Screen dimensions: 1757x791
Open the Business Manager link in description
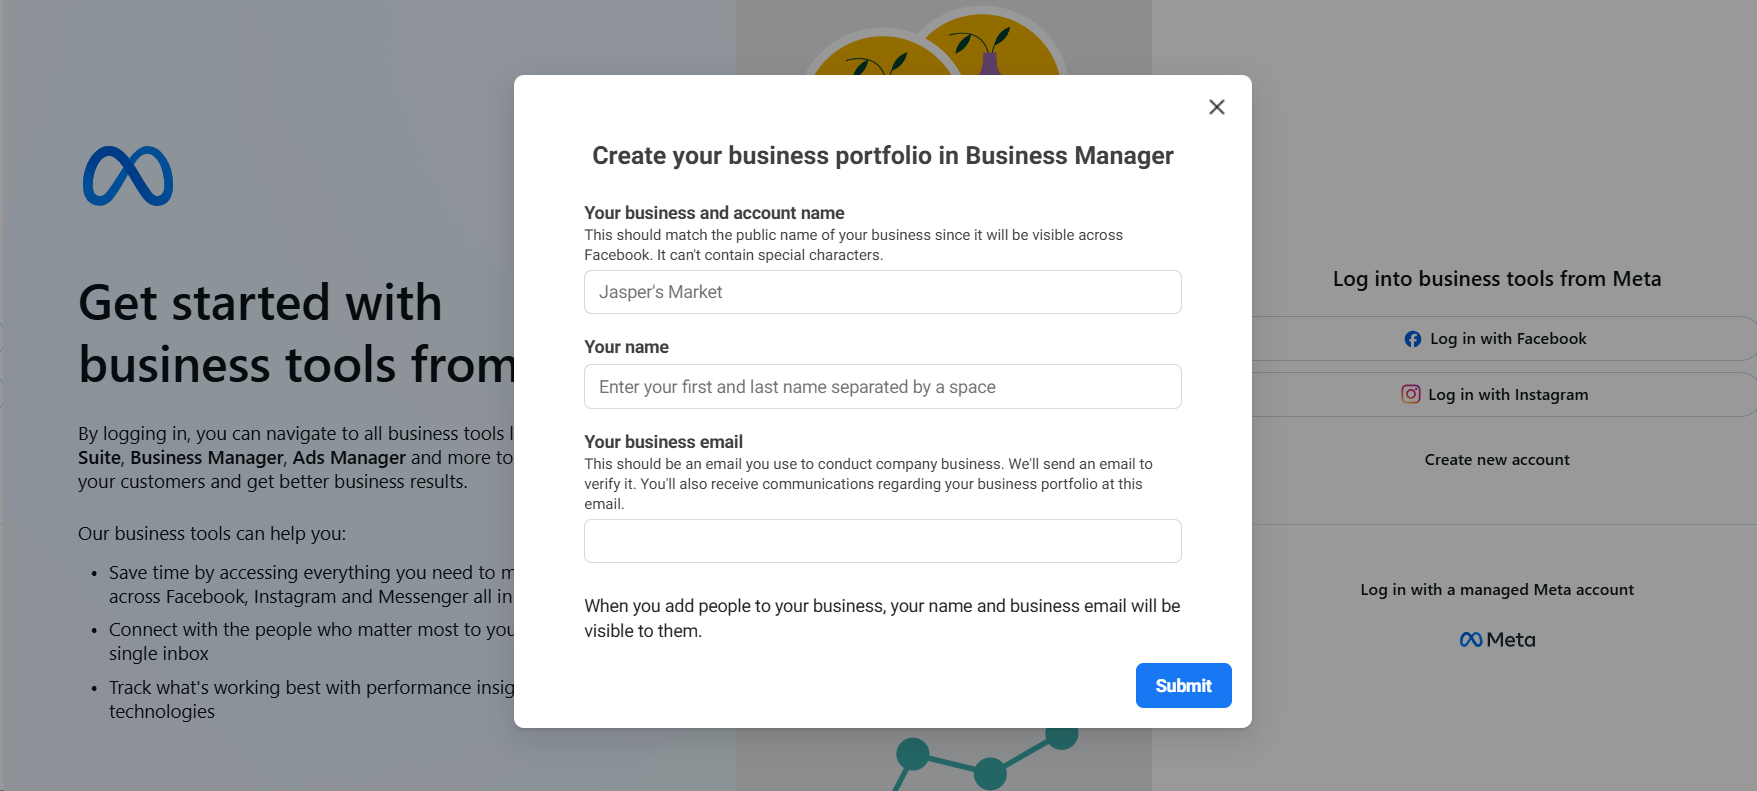pos(207,457)
